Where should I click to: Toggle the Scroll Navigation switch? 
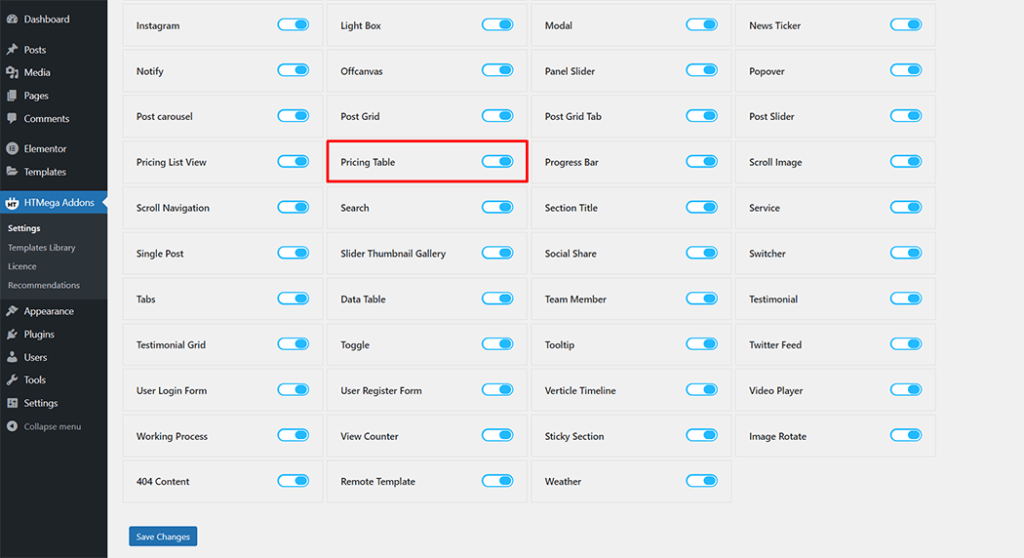[x=293, y=207]
